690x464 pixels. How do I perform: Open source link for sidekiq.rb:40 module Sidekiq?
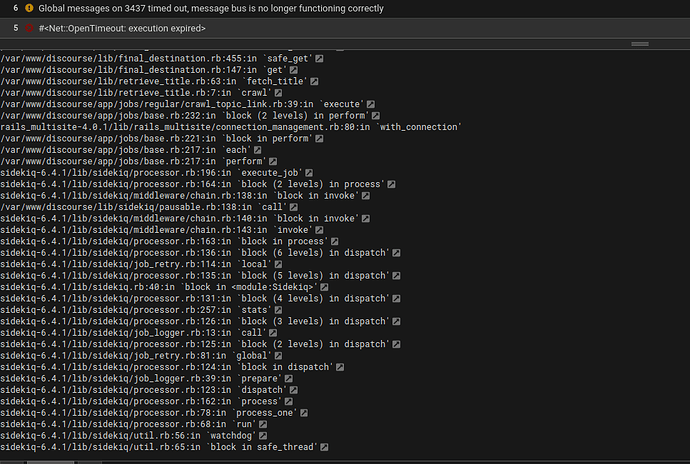pyautogui.click(x=324, y=287)
